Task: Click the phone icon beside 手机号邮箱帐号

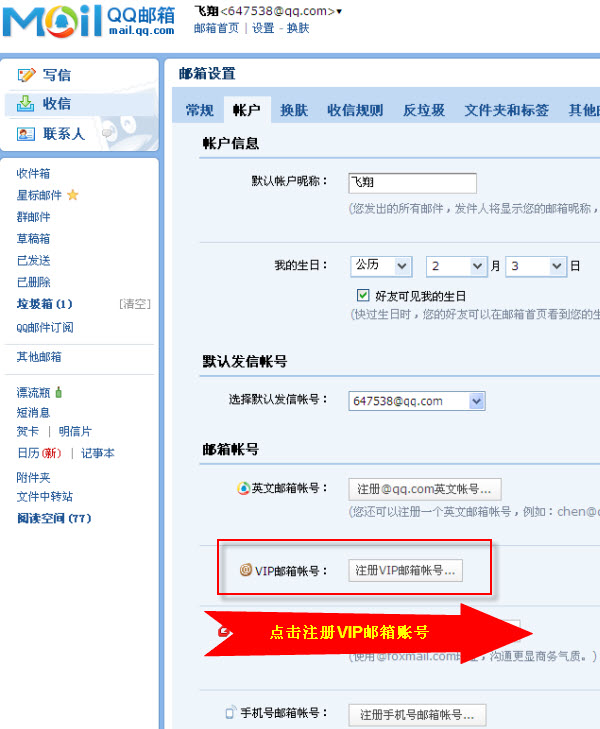Action: [x=230, y=712]
